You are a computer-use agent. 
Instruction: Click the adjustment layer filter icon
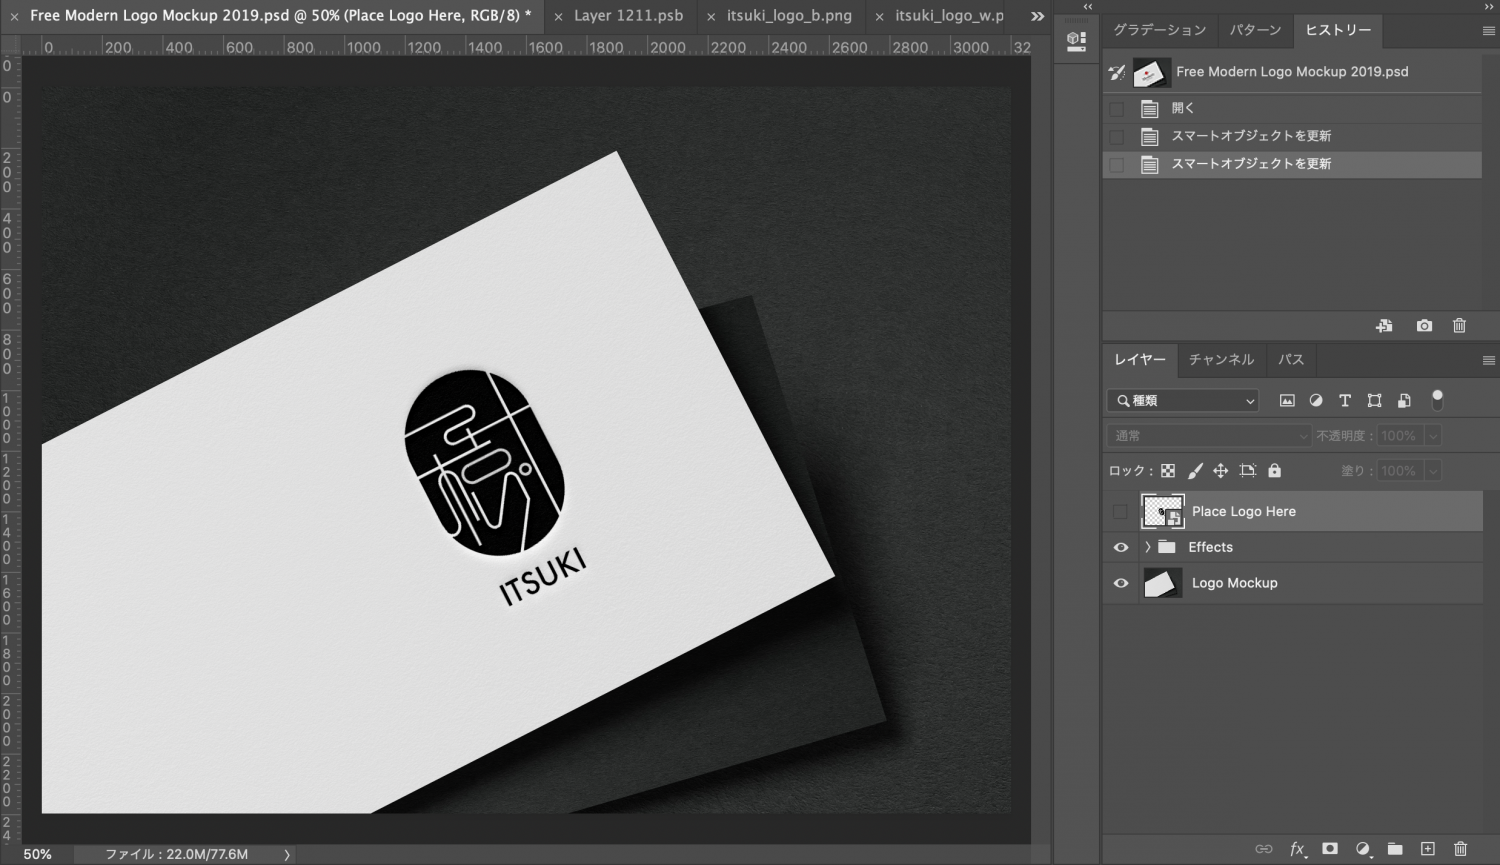[x=1316, y=401]
